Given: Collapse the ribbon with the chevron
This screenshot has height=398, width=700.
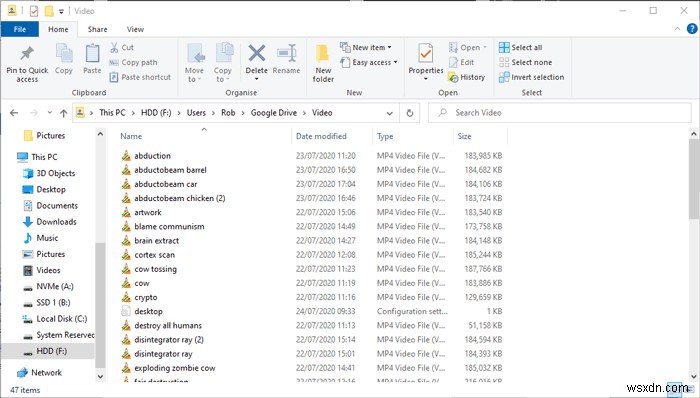Looking at the screenshot, I should coord(677,29).
